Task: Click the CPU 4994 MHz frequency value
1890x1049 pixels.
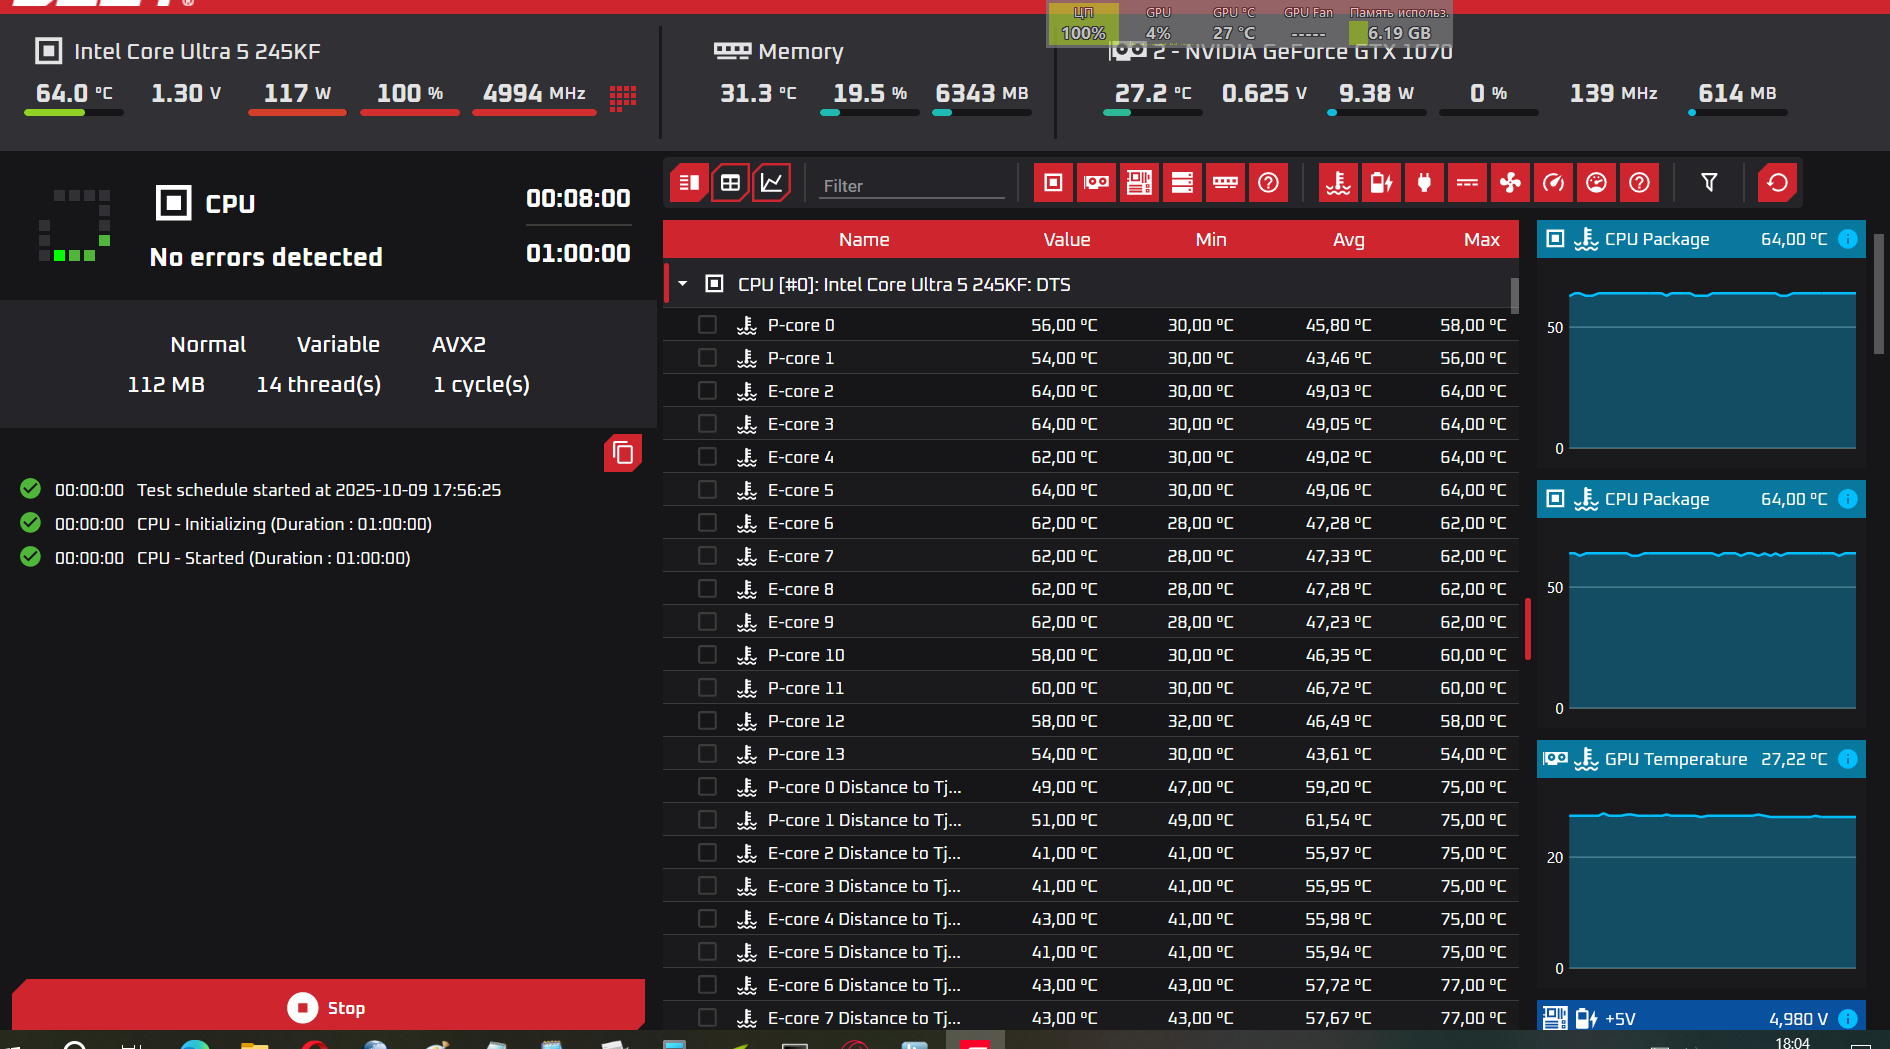Action: [534, 93]
